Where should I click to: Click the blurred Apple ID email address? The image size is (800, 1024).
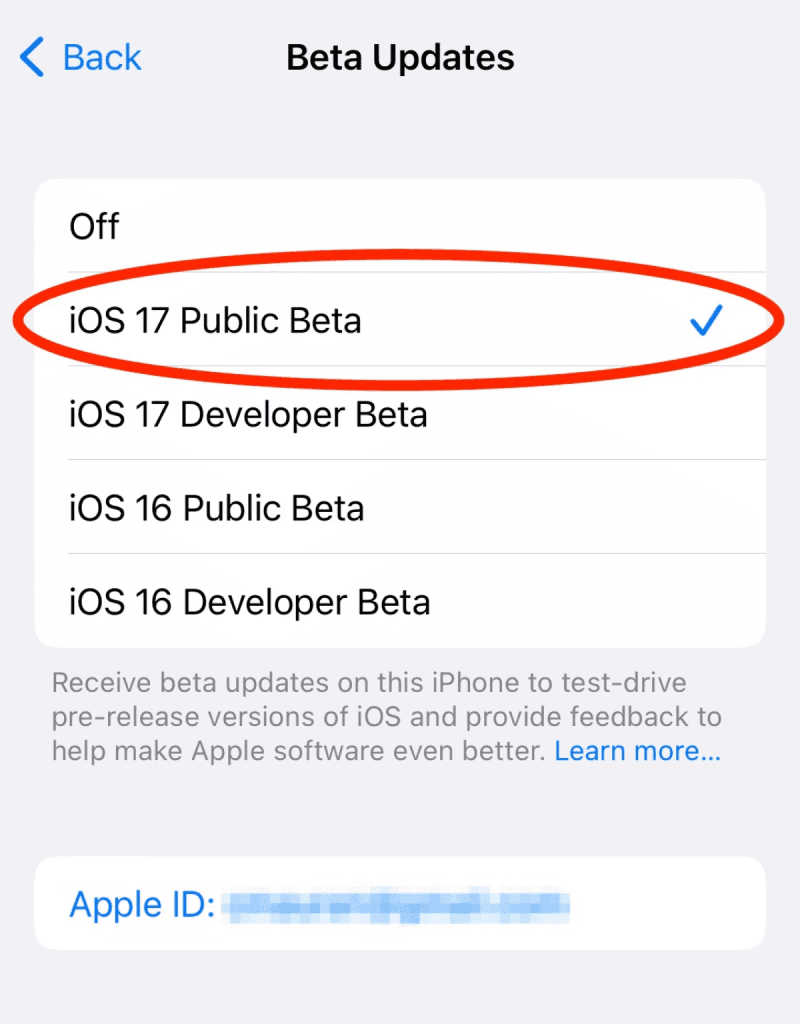click(395, 906)
